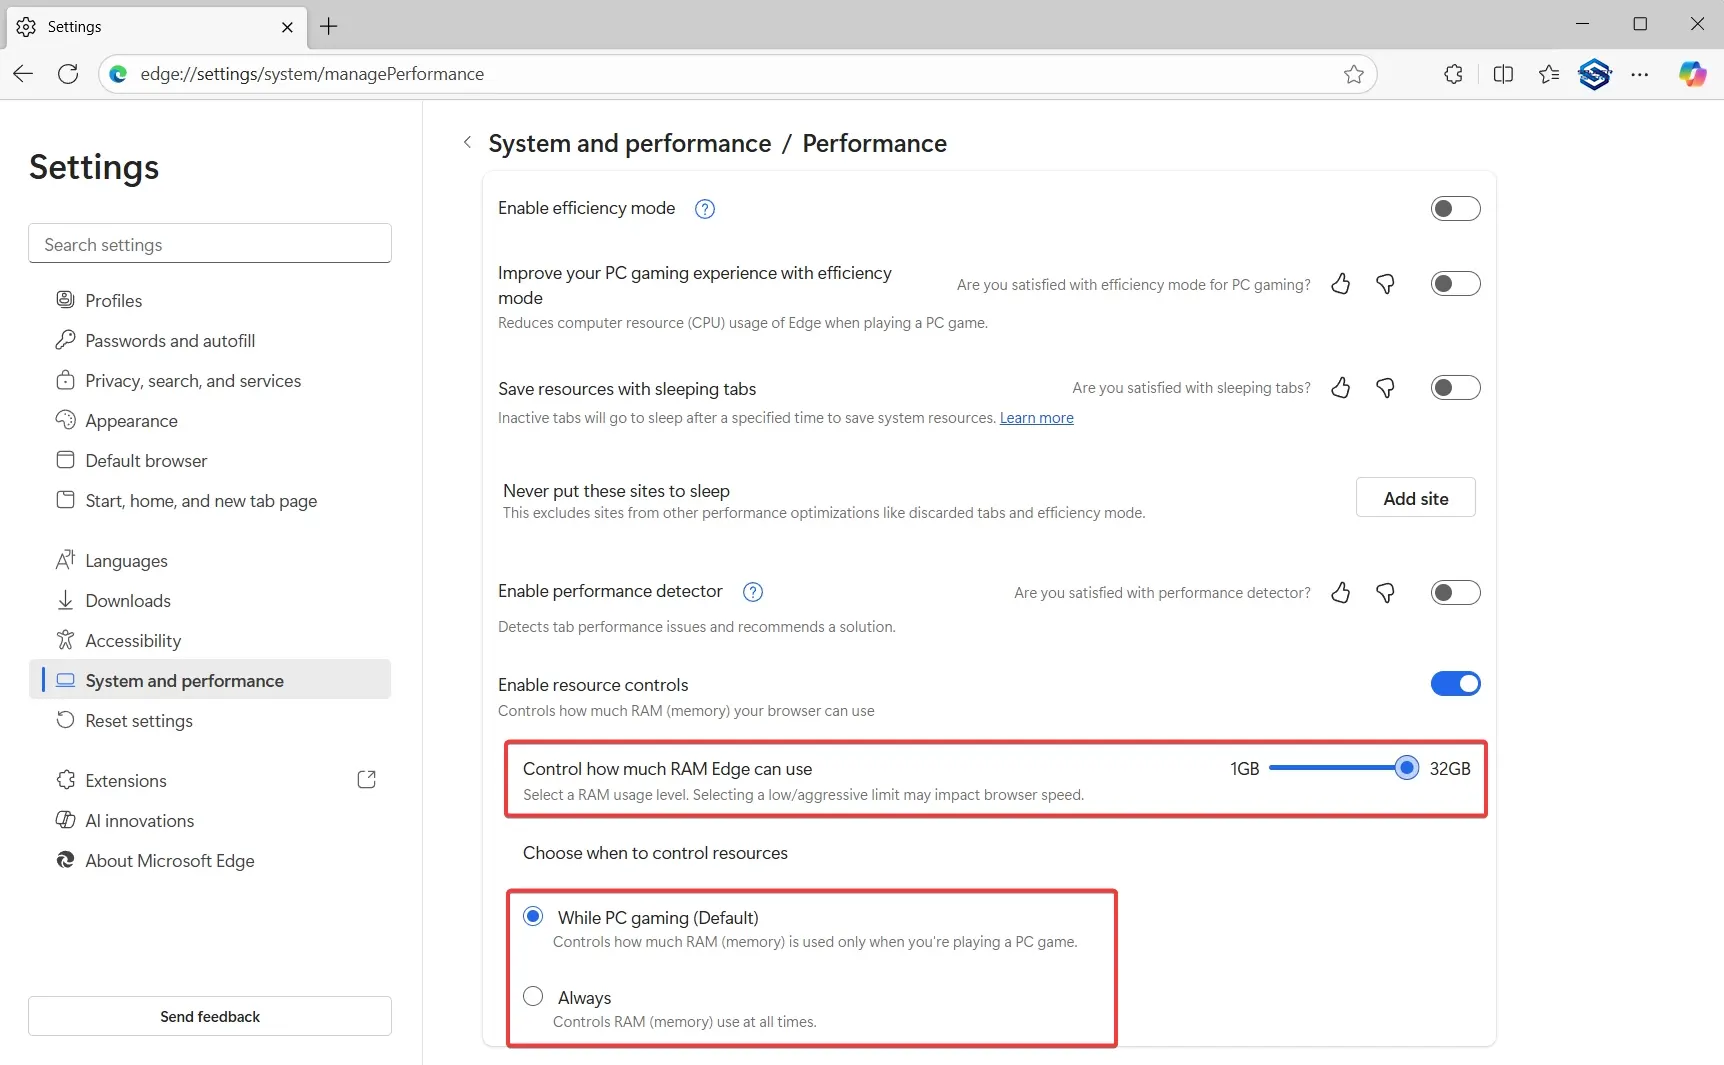This screenshot has width=1724, height=1065.
Task: Switch to the Settings browser tab
Action: tap(140, 27)
